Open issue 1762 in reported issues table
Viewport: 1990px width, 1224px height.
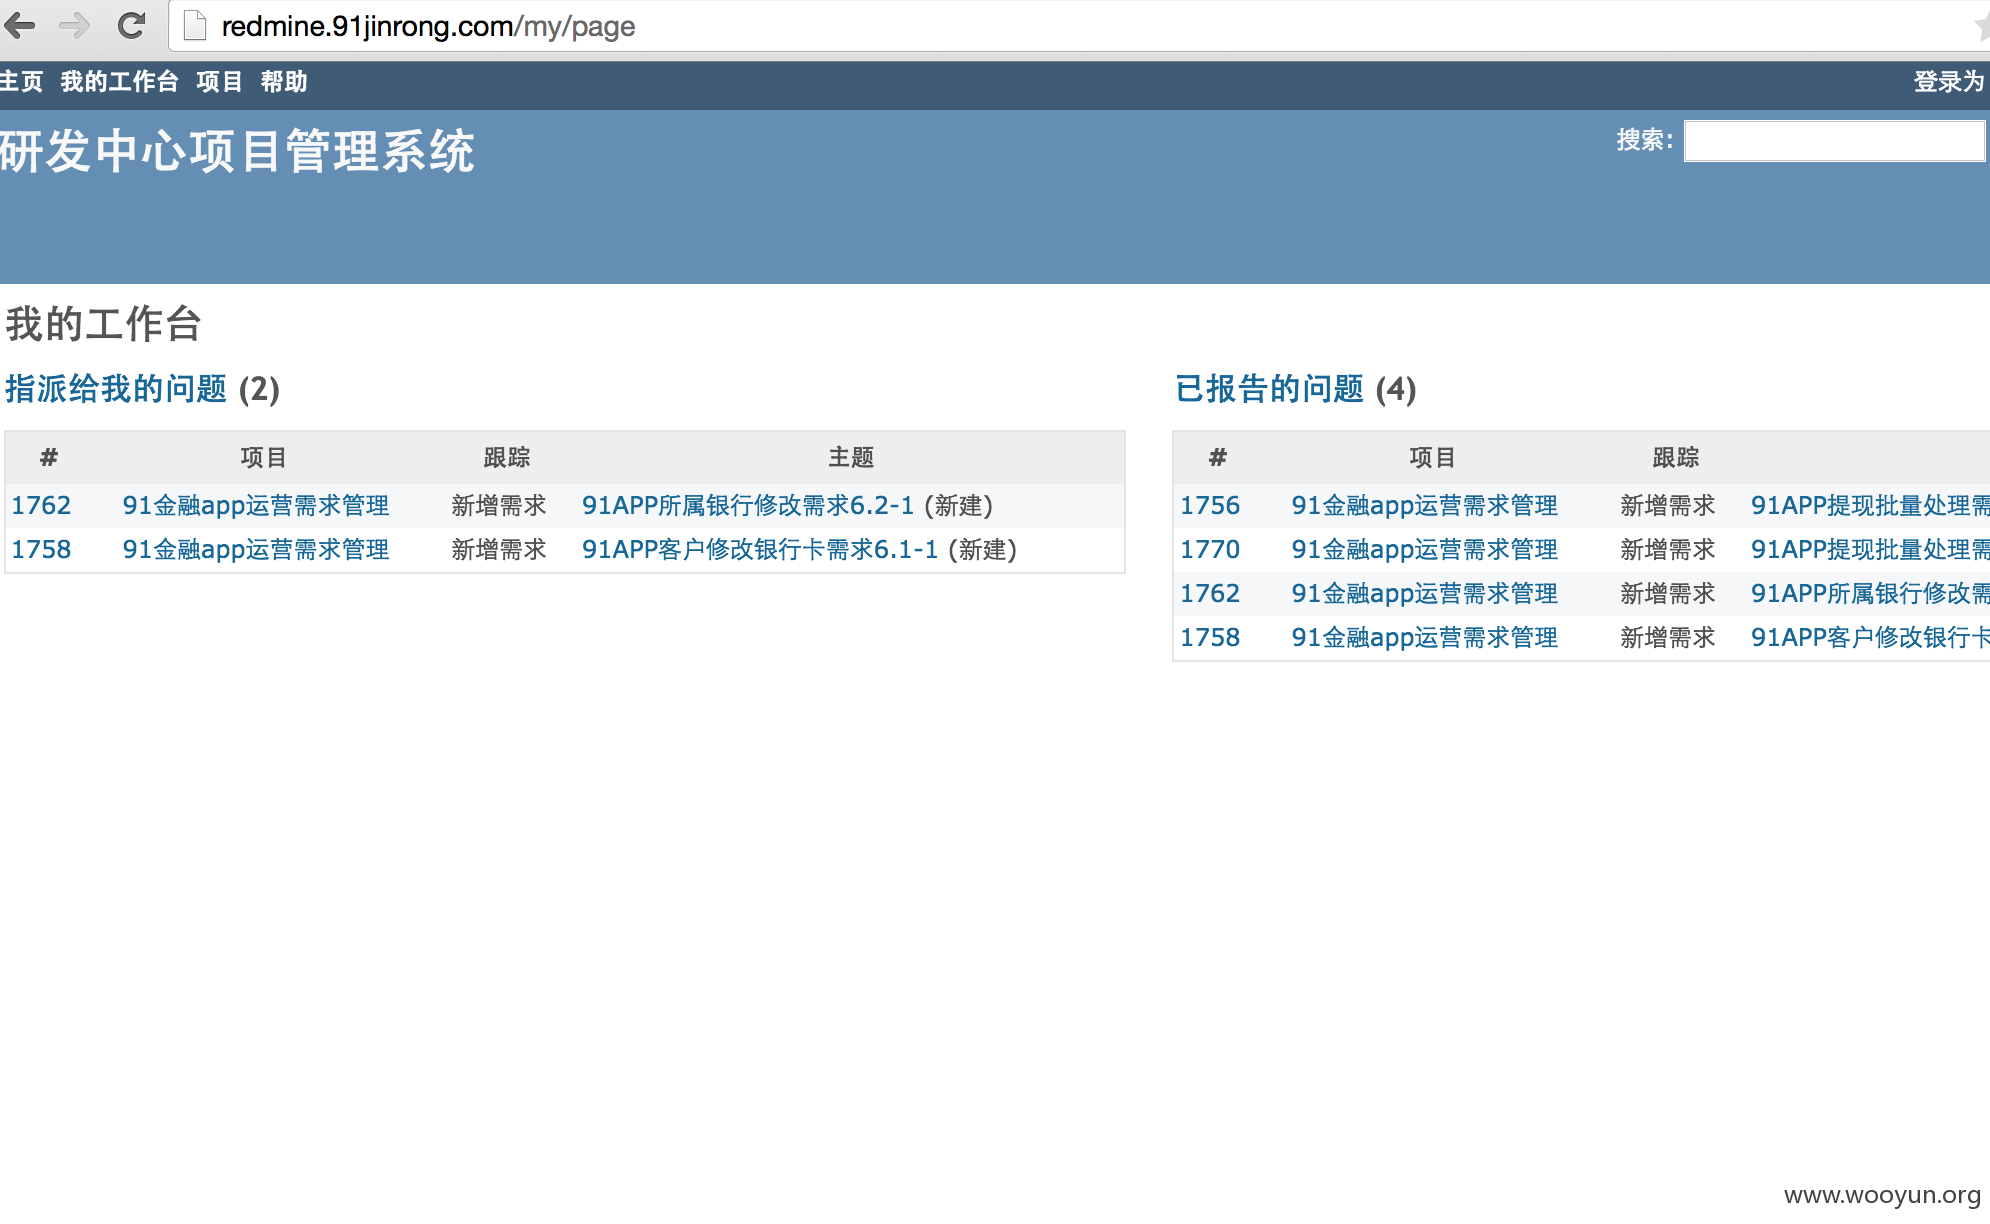click(1210, 594)
